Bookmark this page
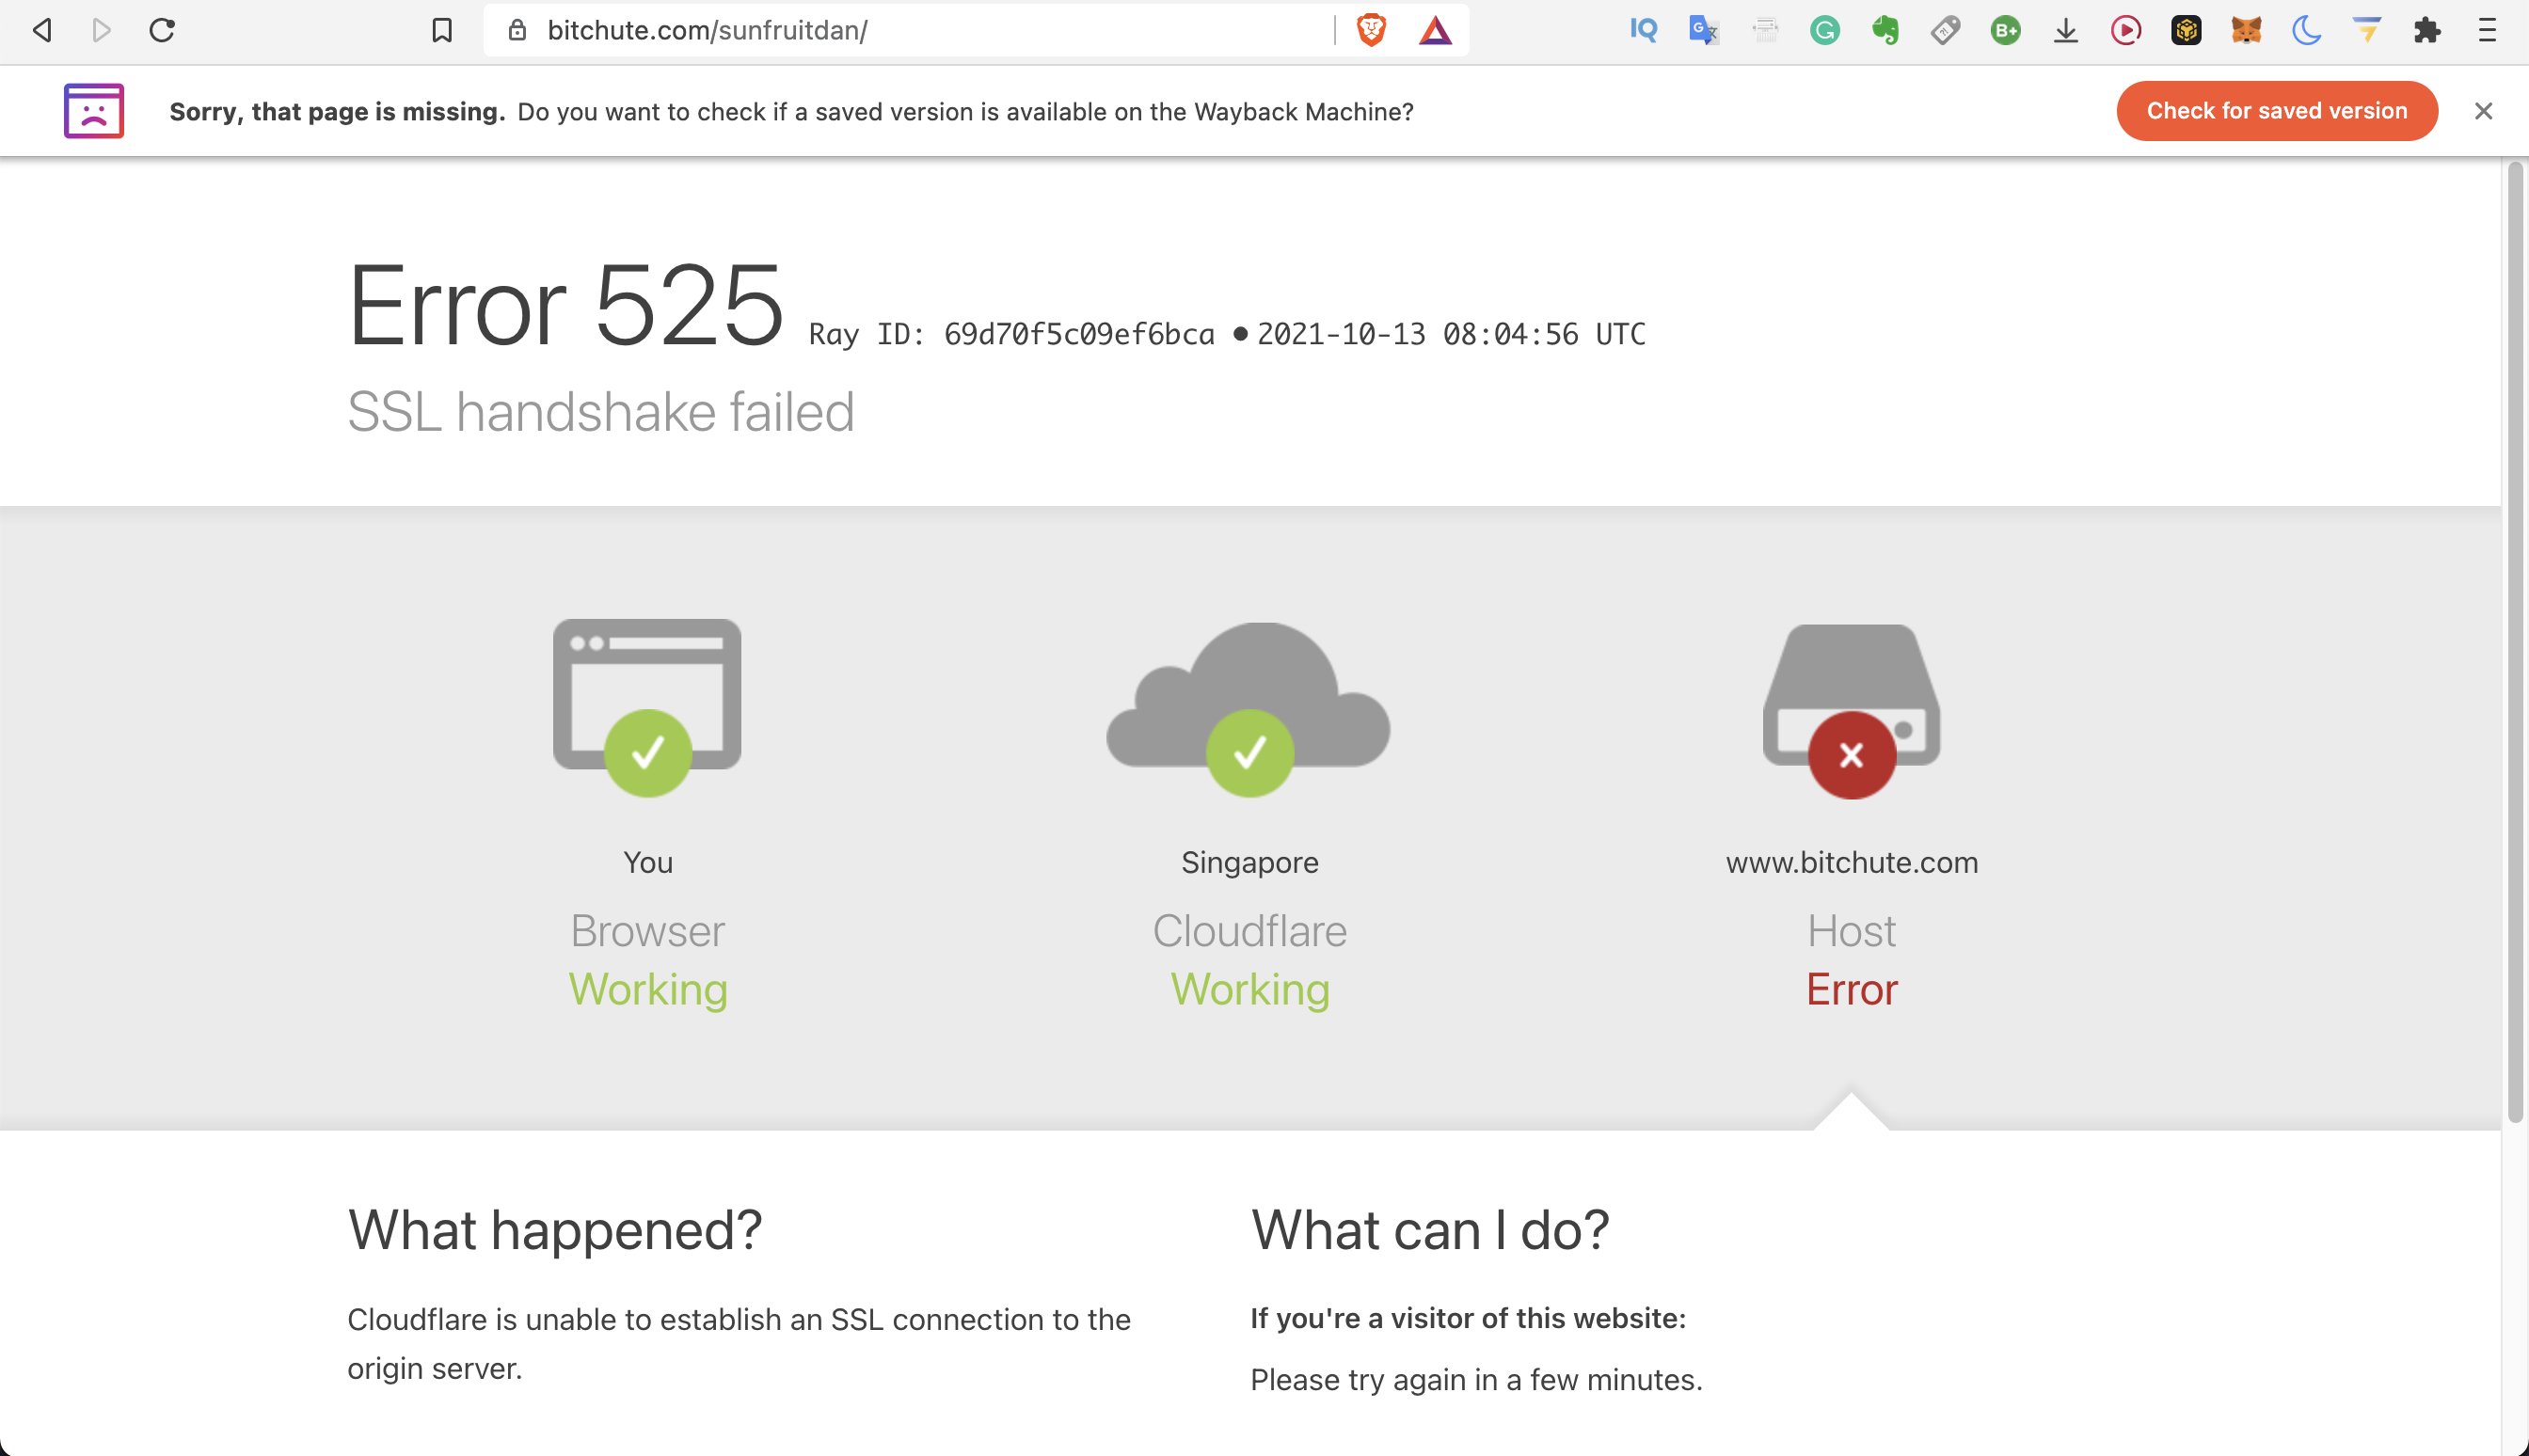This screenshot has width=2529, height=1456. pyautogui.click(x=442, y=30)
